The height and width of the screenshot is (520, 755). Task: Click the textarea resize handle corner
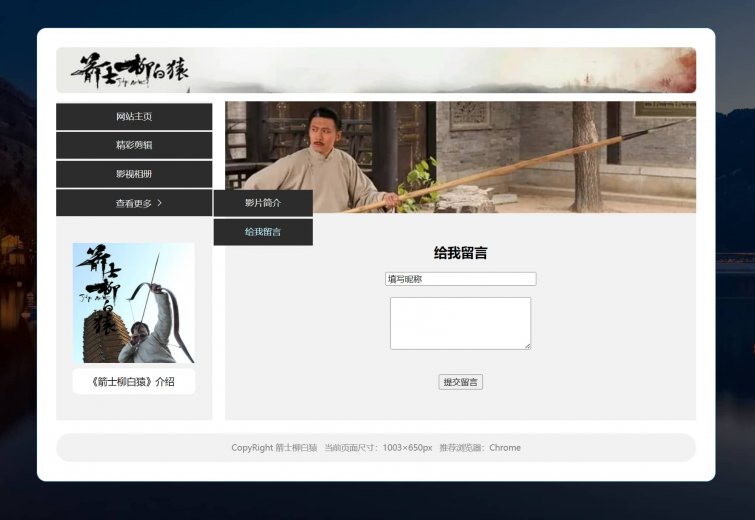(x=528, y=346)
